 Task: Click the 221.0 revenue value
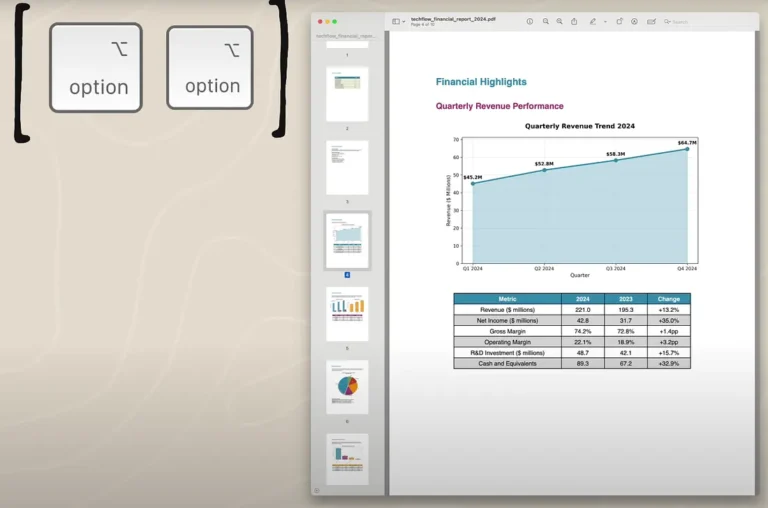click(583, 310)
